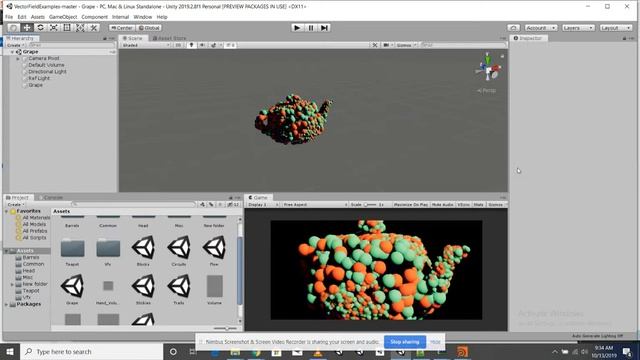Step one frame forward
Image resolution: width=640 pixels, height=360 pixels.
(324, 27)
